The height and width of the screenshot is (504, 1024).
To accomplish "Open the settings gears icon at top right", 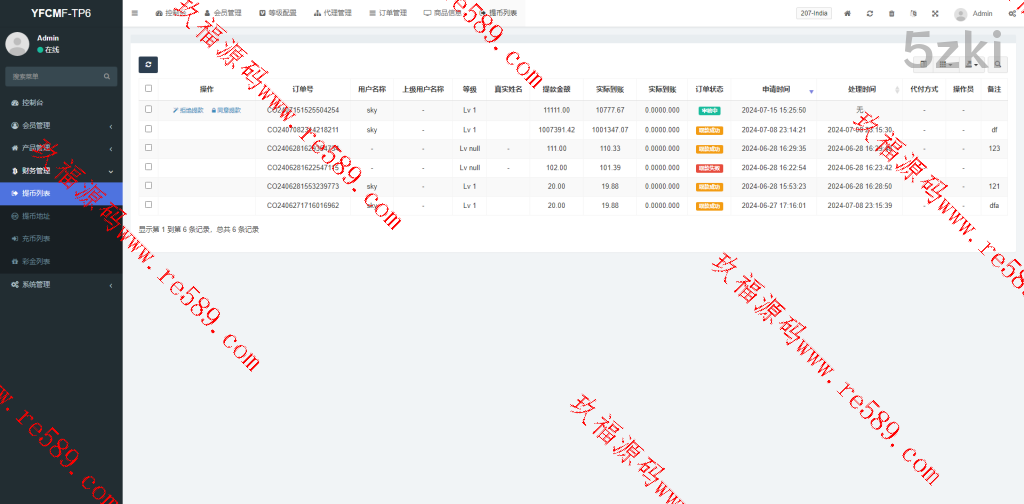I will tap(1012, 14).
